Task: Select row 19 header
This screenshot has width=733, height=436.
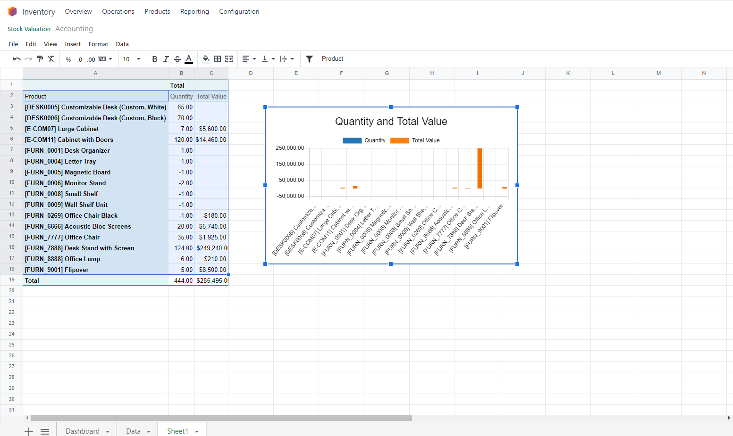Action: click(x=11, y=280)
